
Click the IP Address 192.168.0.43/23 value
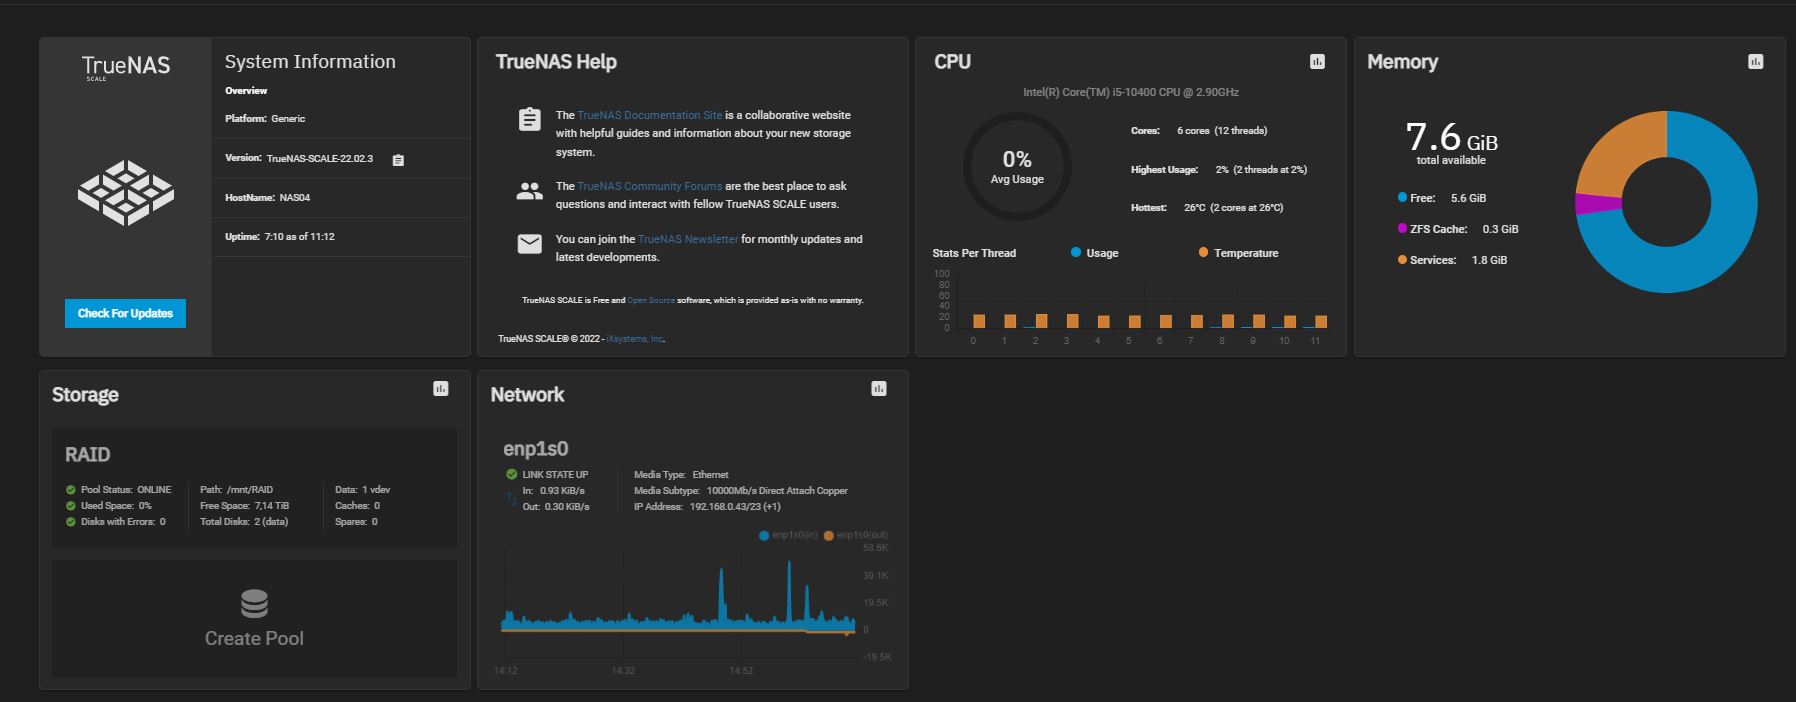point(735,507)
